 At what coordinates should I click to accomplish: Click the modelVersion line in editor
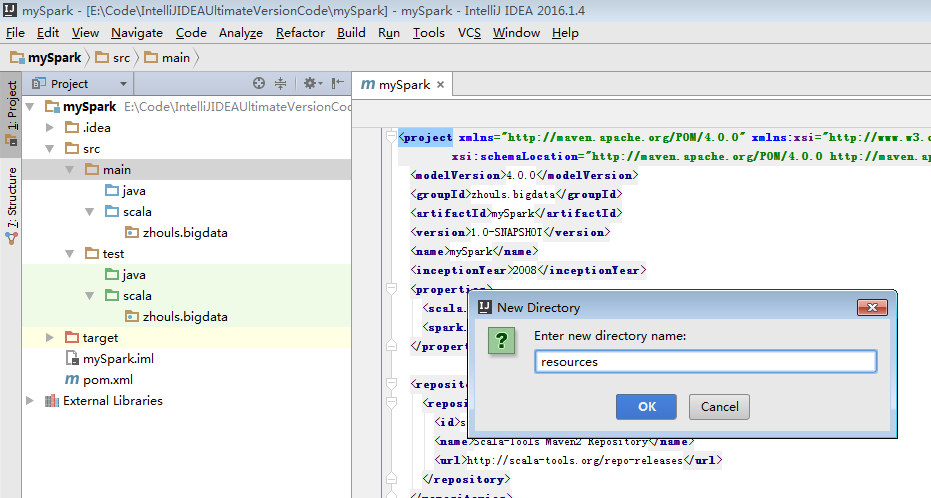pos(524,175)
